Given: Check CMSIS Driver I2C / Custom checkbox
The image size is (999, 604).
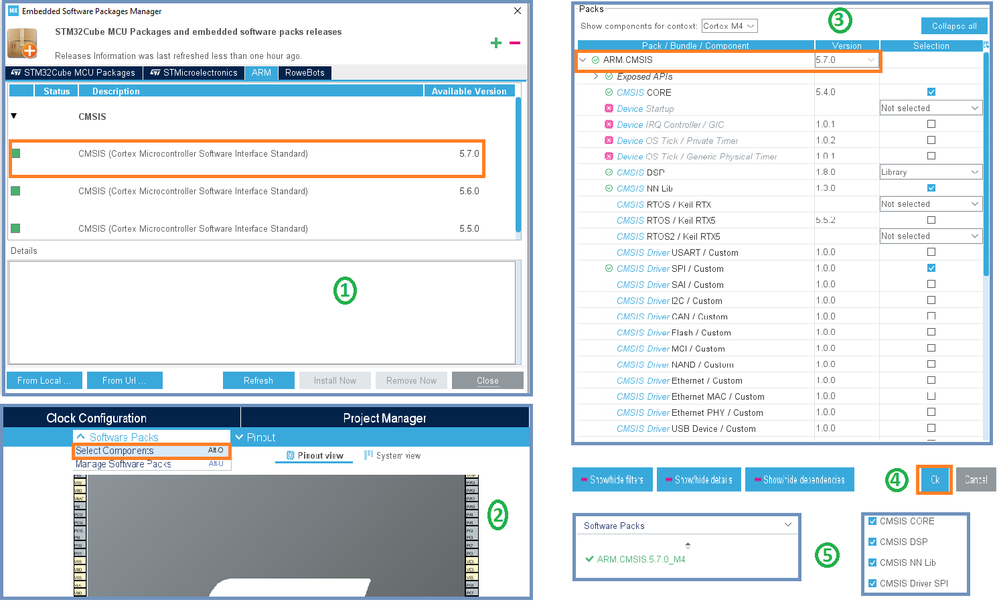Looking at the screenshot, I should (x=931, y=300).
